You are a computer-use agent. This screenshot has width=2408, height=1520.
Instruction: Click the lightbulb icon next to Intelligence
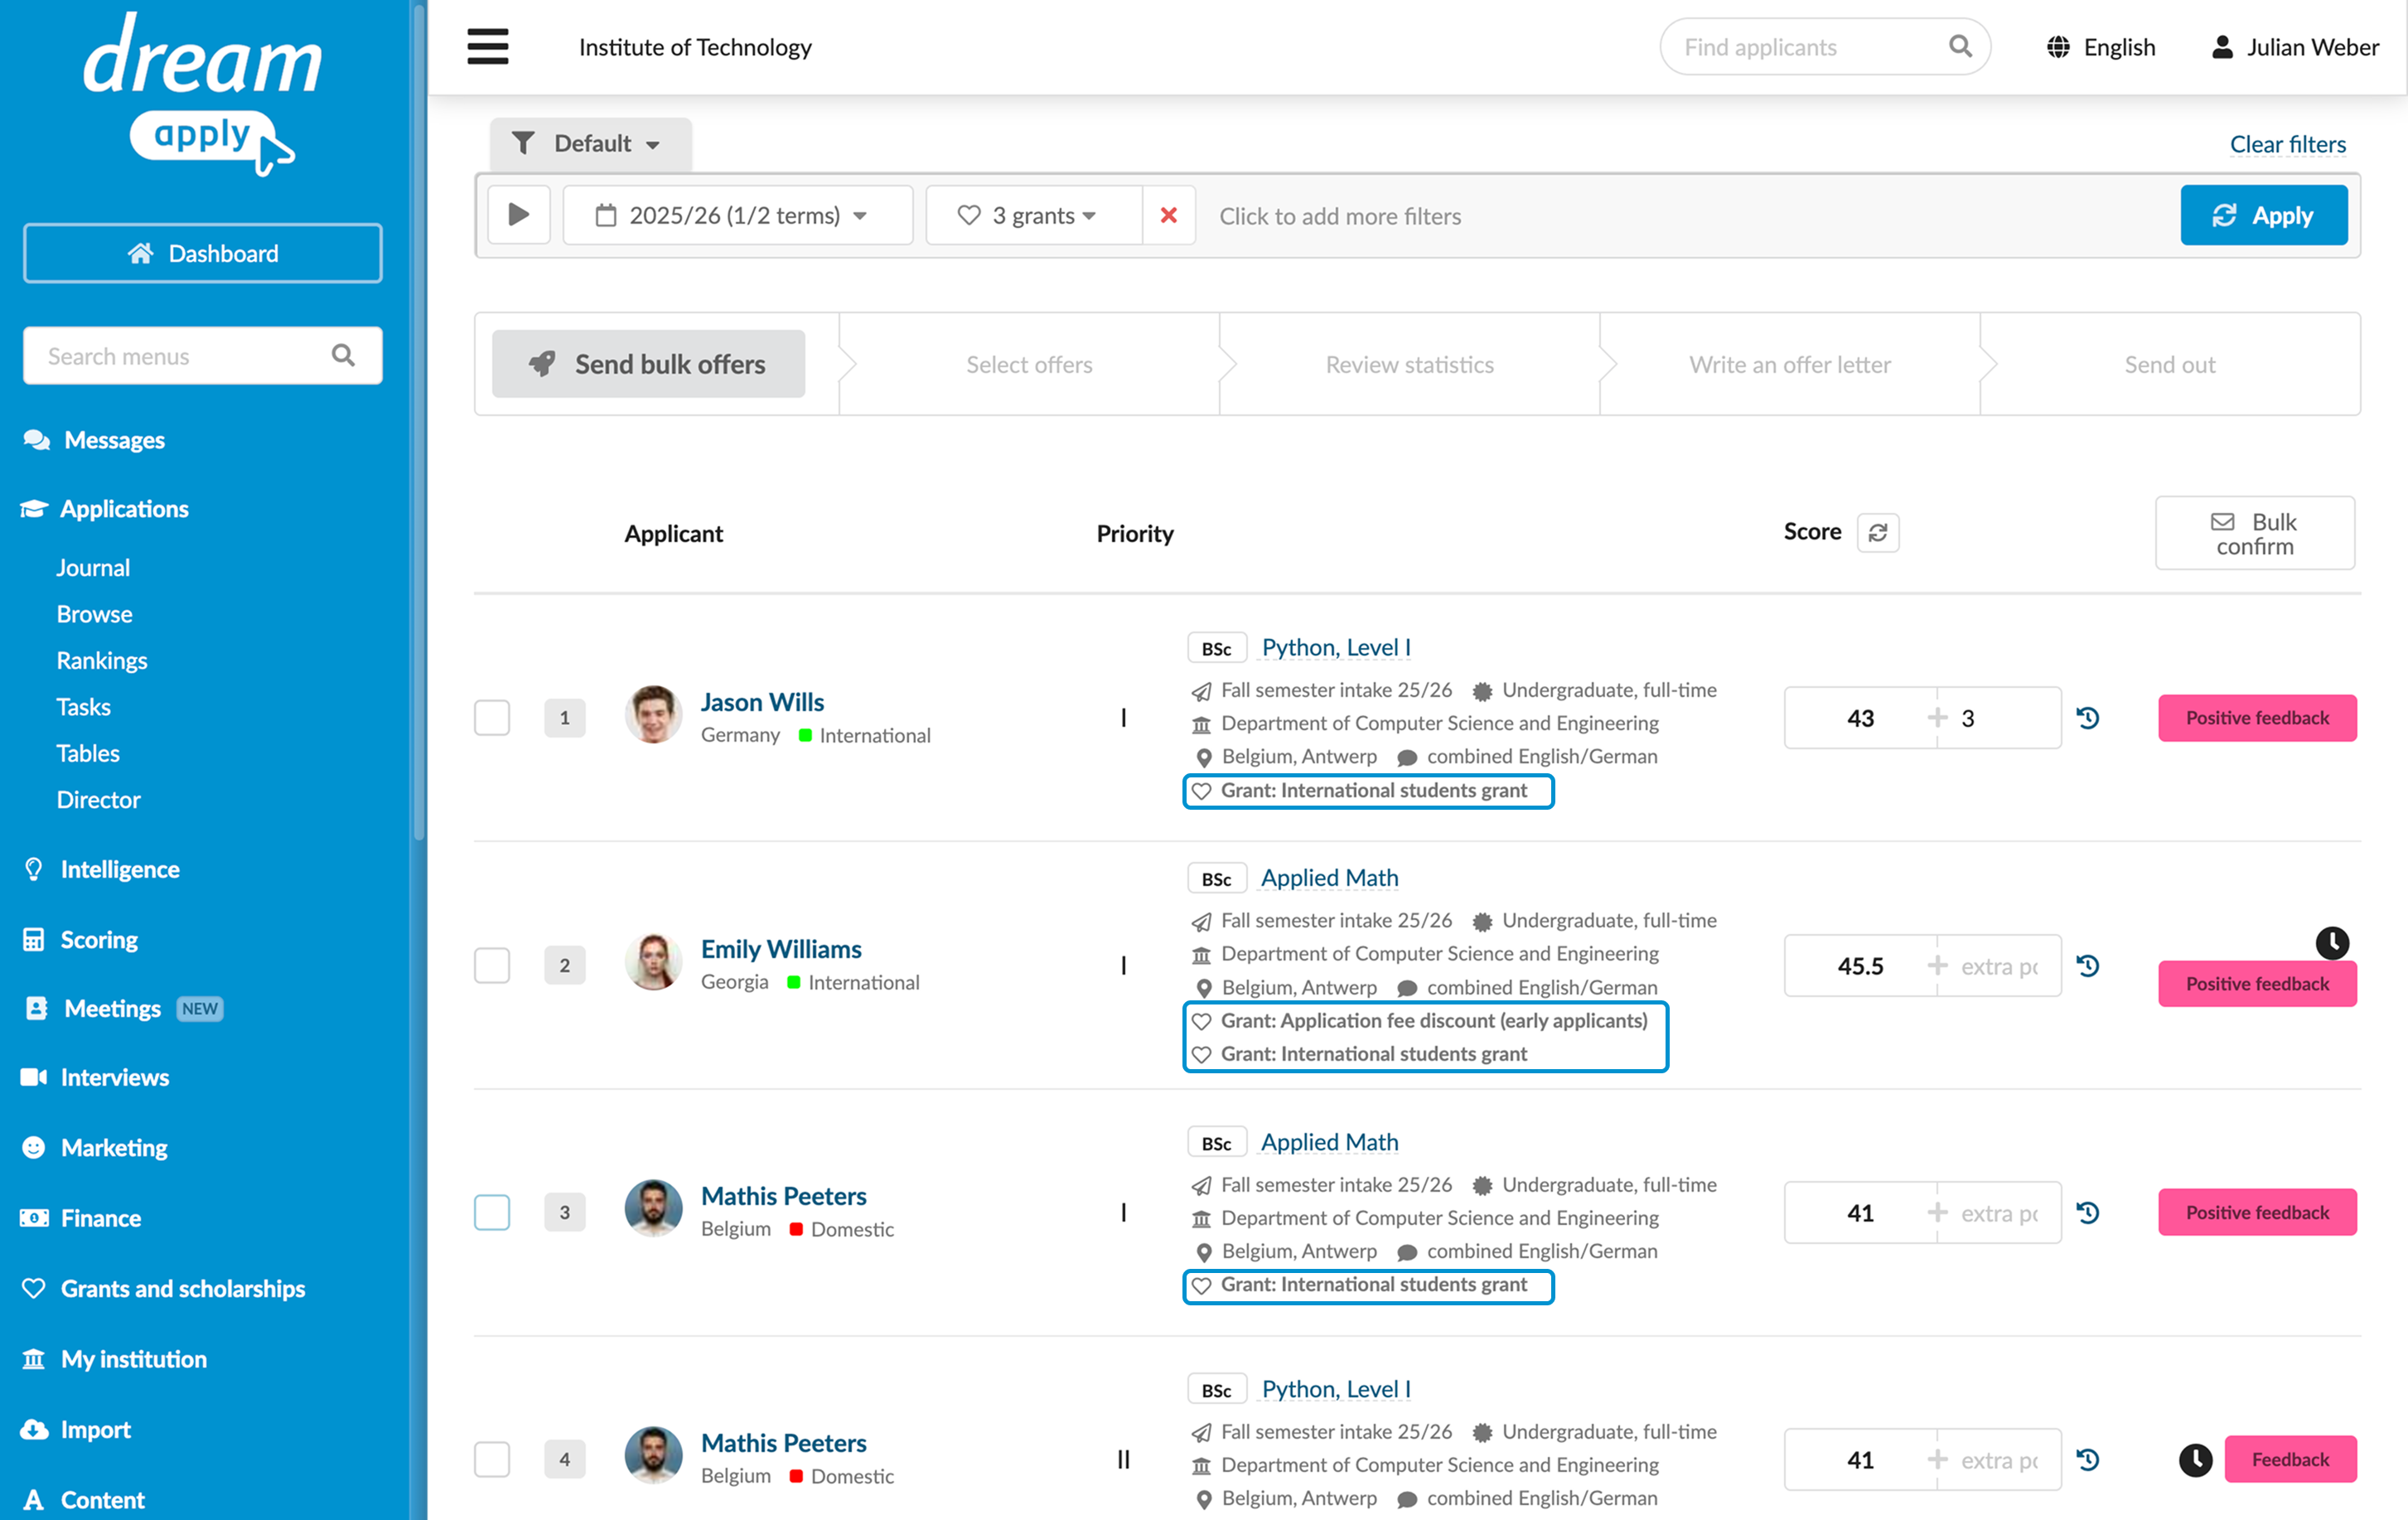[x=34, y=869]
